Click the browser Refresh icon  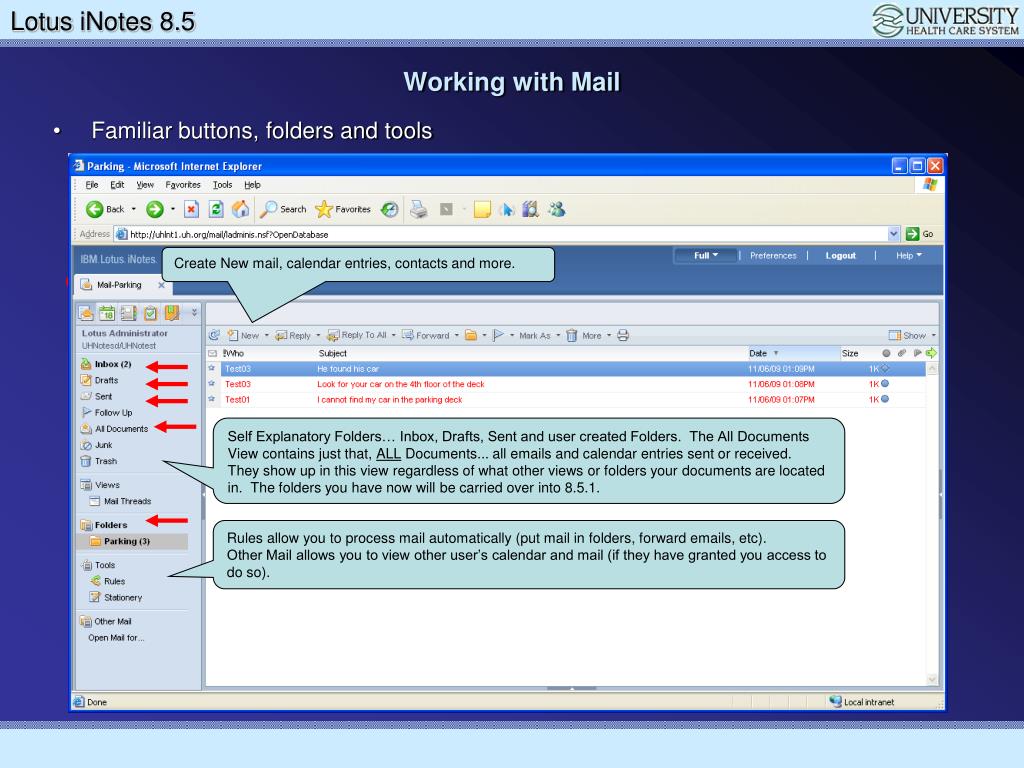point(216,209)
